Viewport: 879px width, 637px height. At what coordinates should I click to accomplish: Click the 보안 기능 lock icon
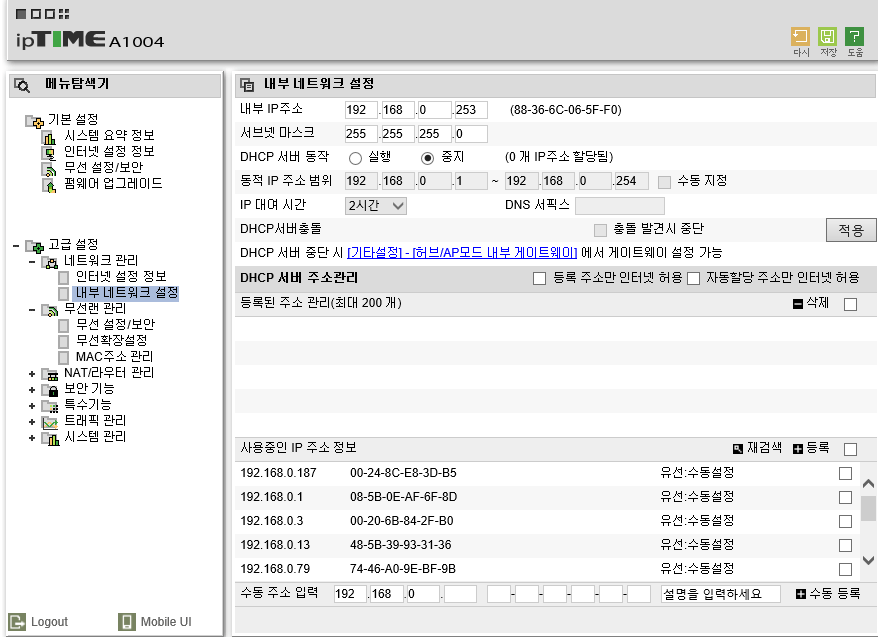[x=50, y=390]
